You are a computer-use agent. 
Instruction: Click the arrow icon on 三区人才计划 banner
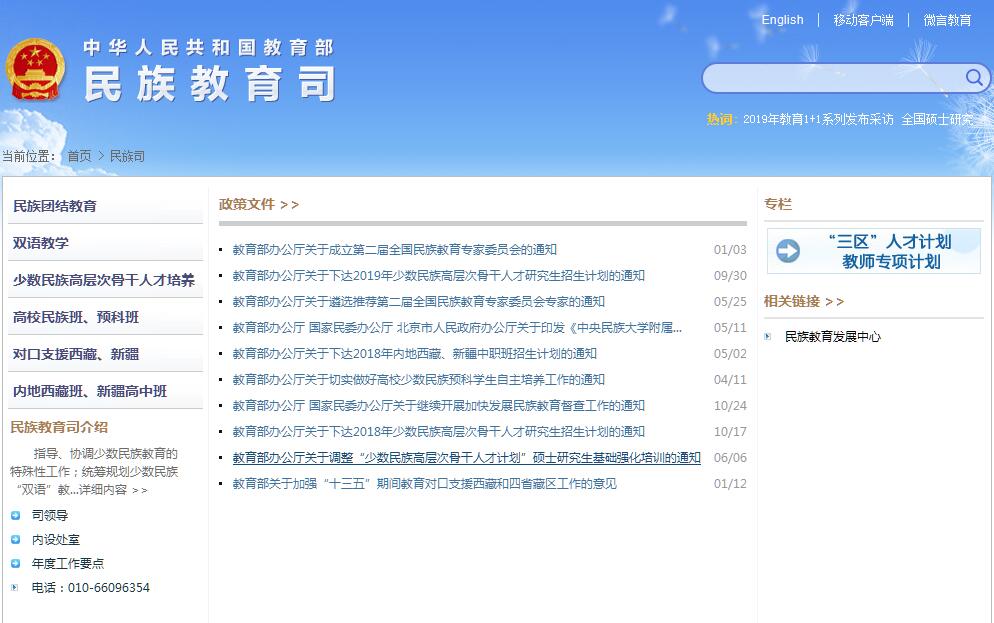point(788,251)
